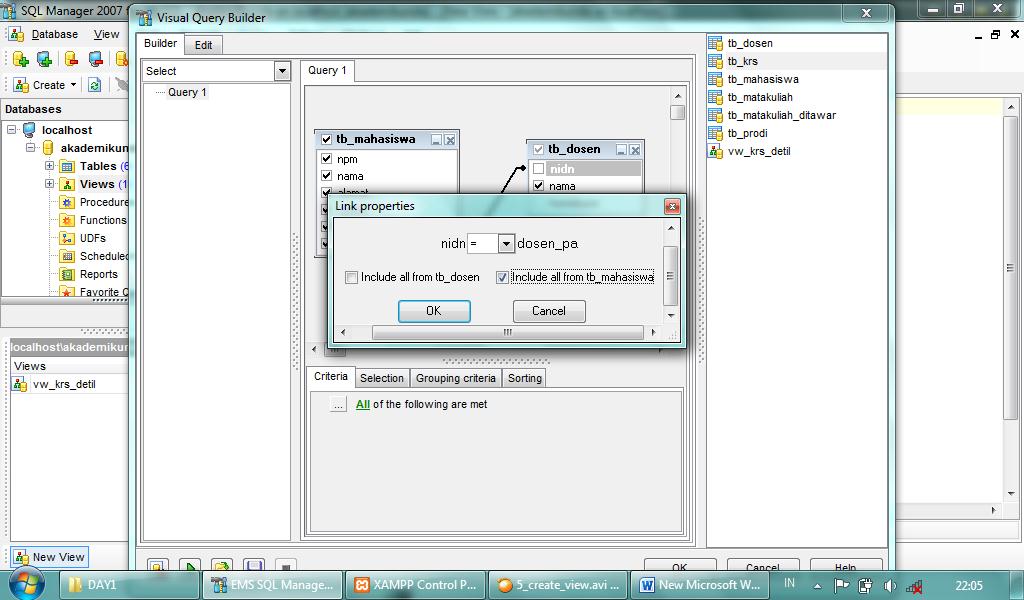Screen dimensions: 1024x600
Task: Uncheck npm field in tb_mahasiswa
Action: tap(327, 159)
